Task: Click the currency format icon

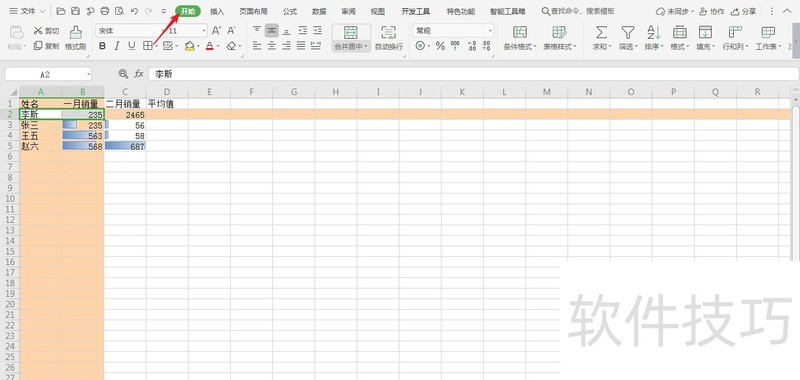Action: point(420,46)
